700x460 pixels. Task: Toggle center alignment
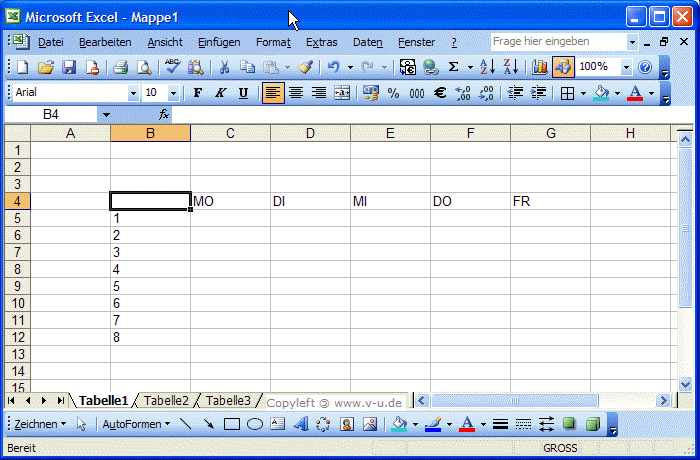[x=296, y=93]
